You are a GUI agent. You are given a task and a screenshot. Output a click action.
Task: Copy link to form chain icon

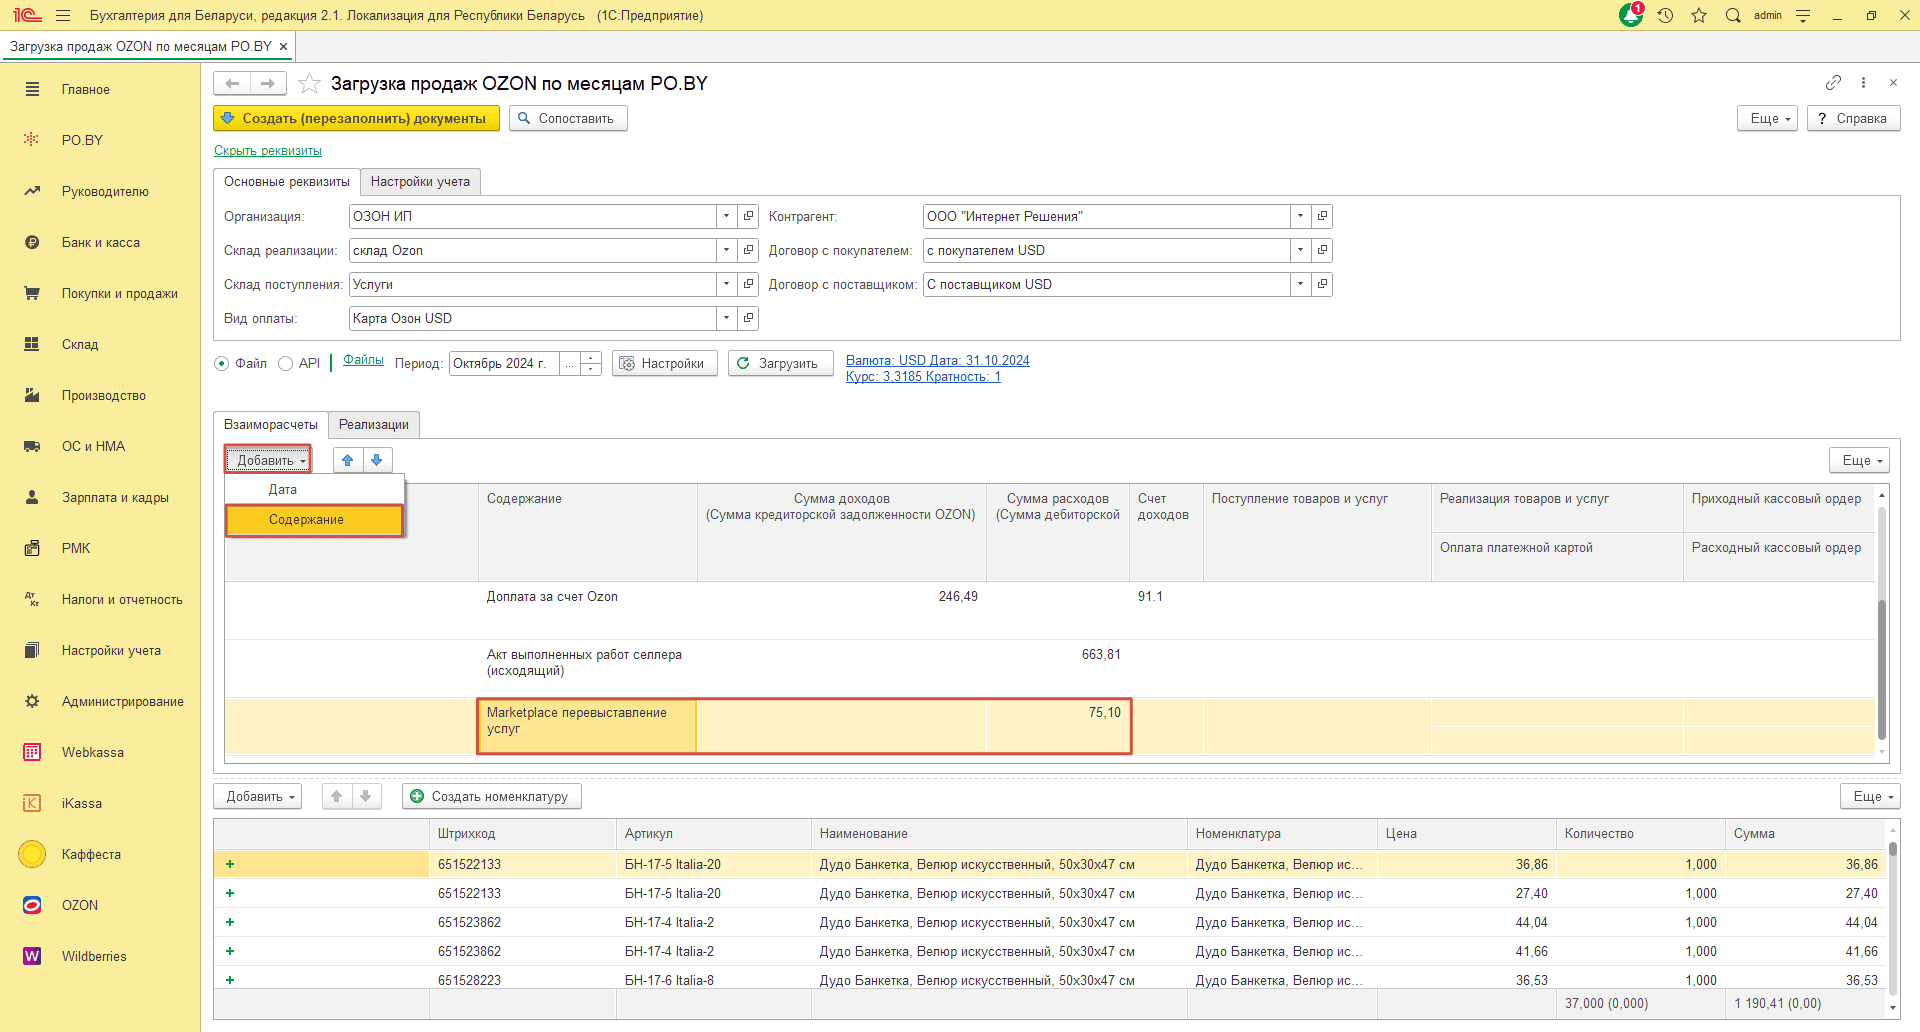(1833, 82)
